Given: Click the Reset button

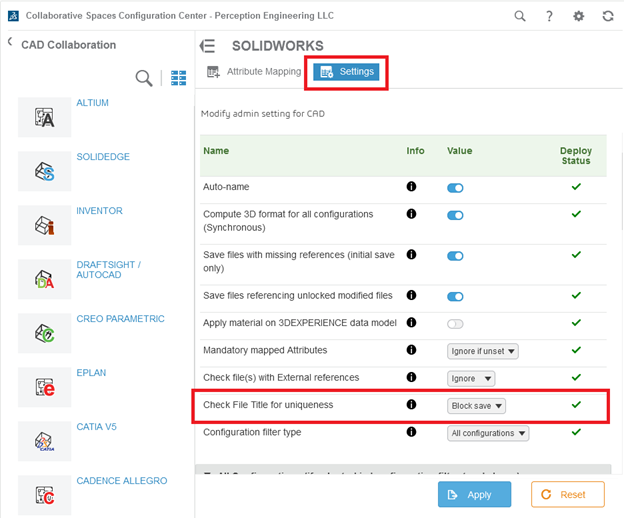Looking at the screenshot, I should pyautogui.click(x=567, y=495).
